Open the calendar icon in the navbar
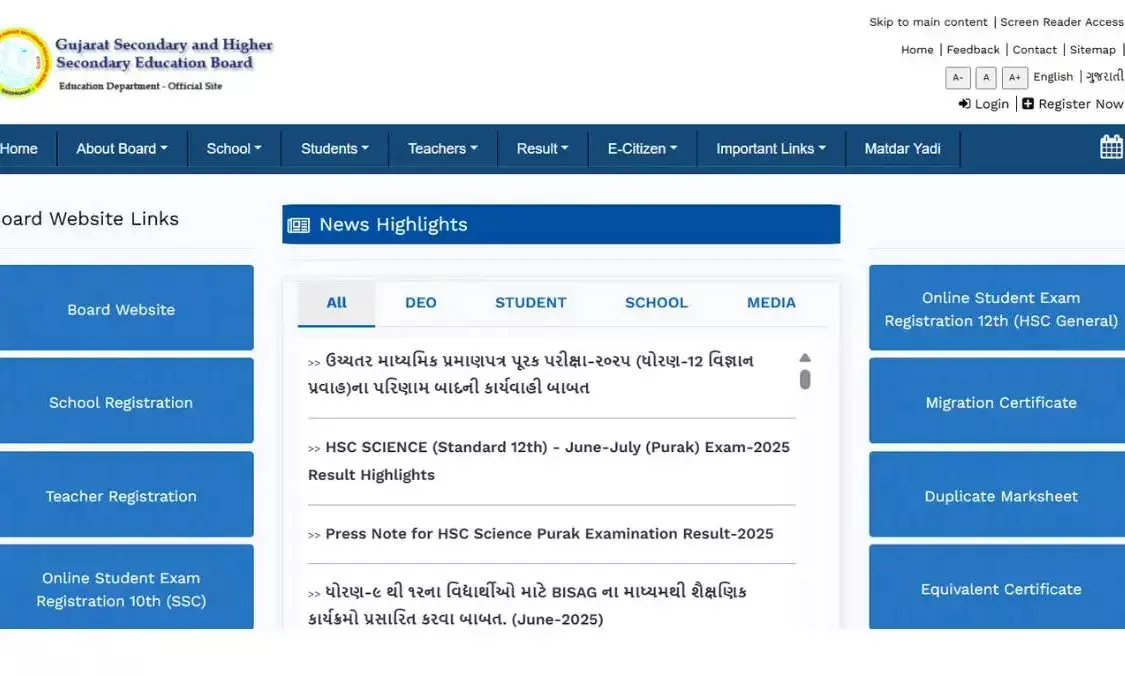The image size is (1125, 675). pyautogui.click(x=1110, y=147)
